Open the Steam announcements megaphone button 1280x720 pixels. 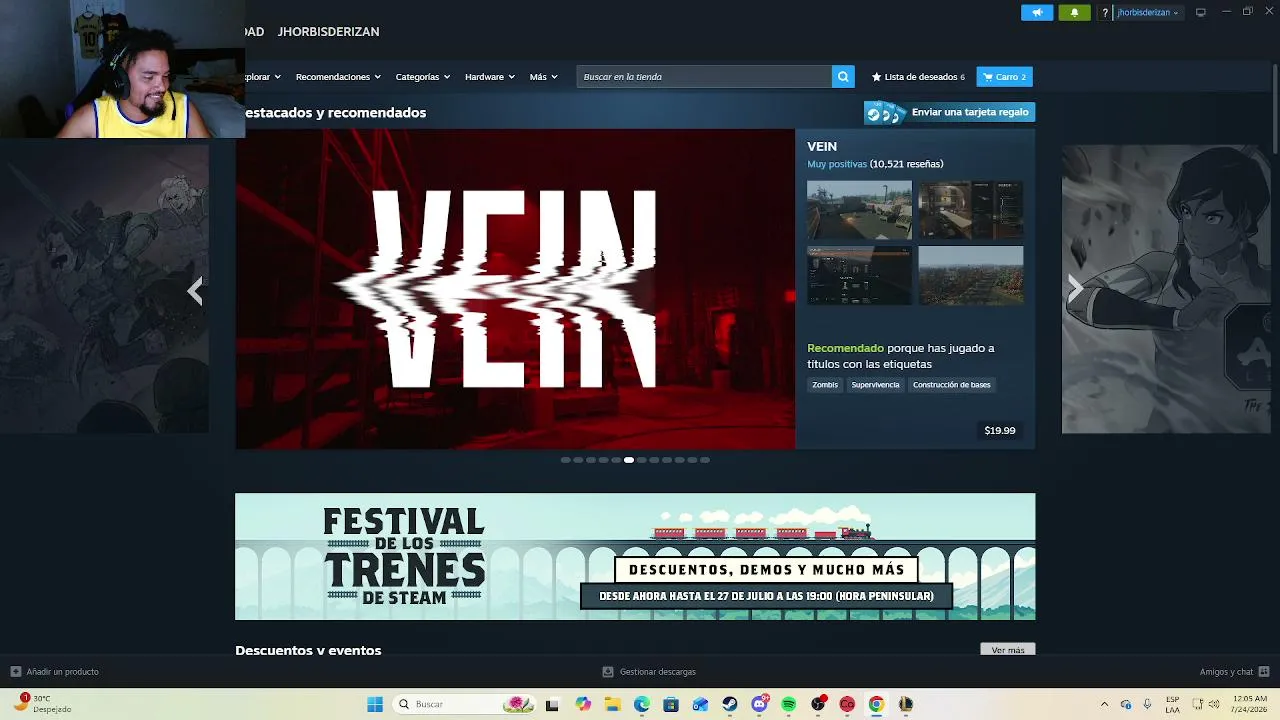tap(1037, 12)
